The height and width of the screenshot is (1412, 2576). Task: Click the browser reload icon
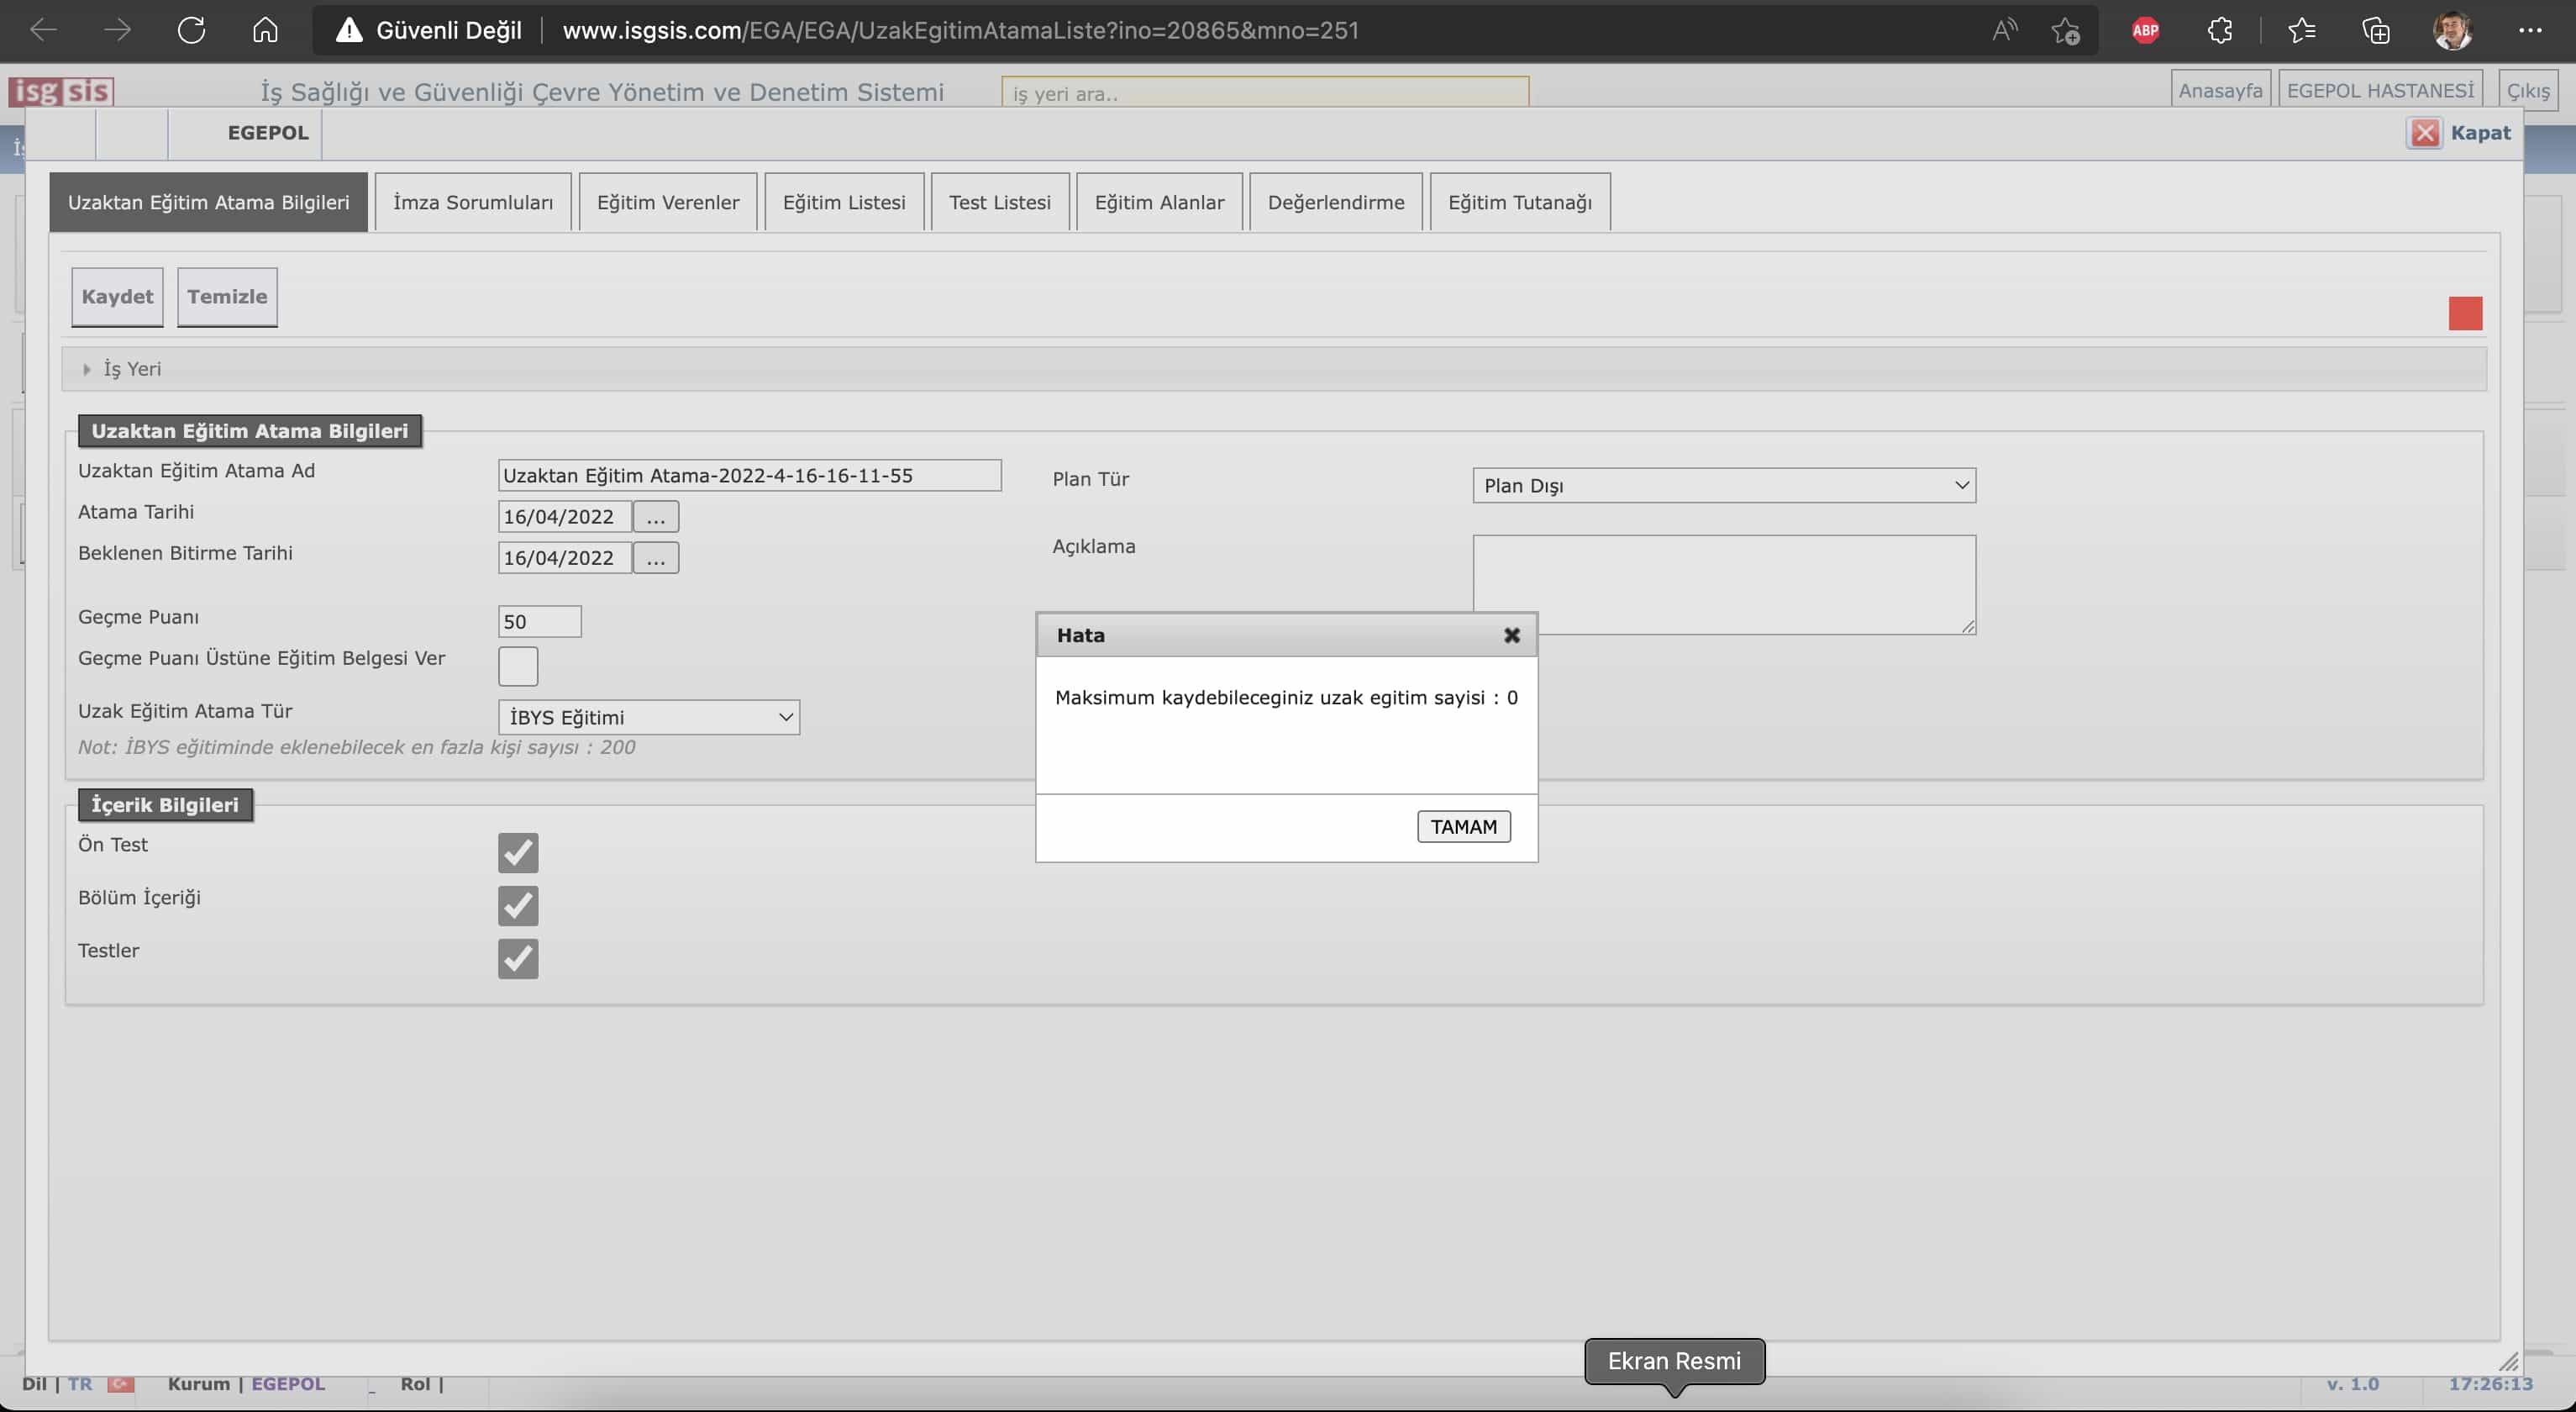tap(191, 30)
